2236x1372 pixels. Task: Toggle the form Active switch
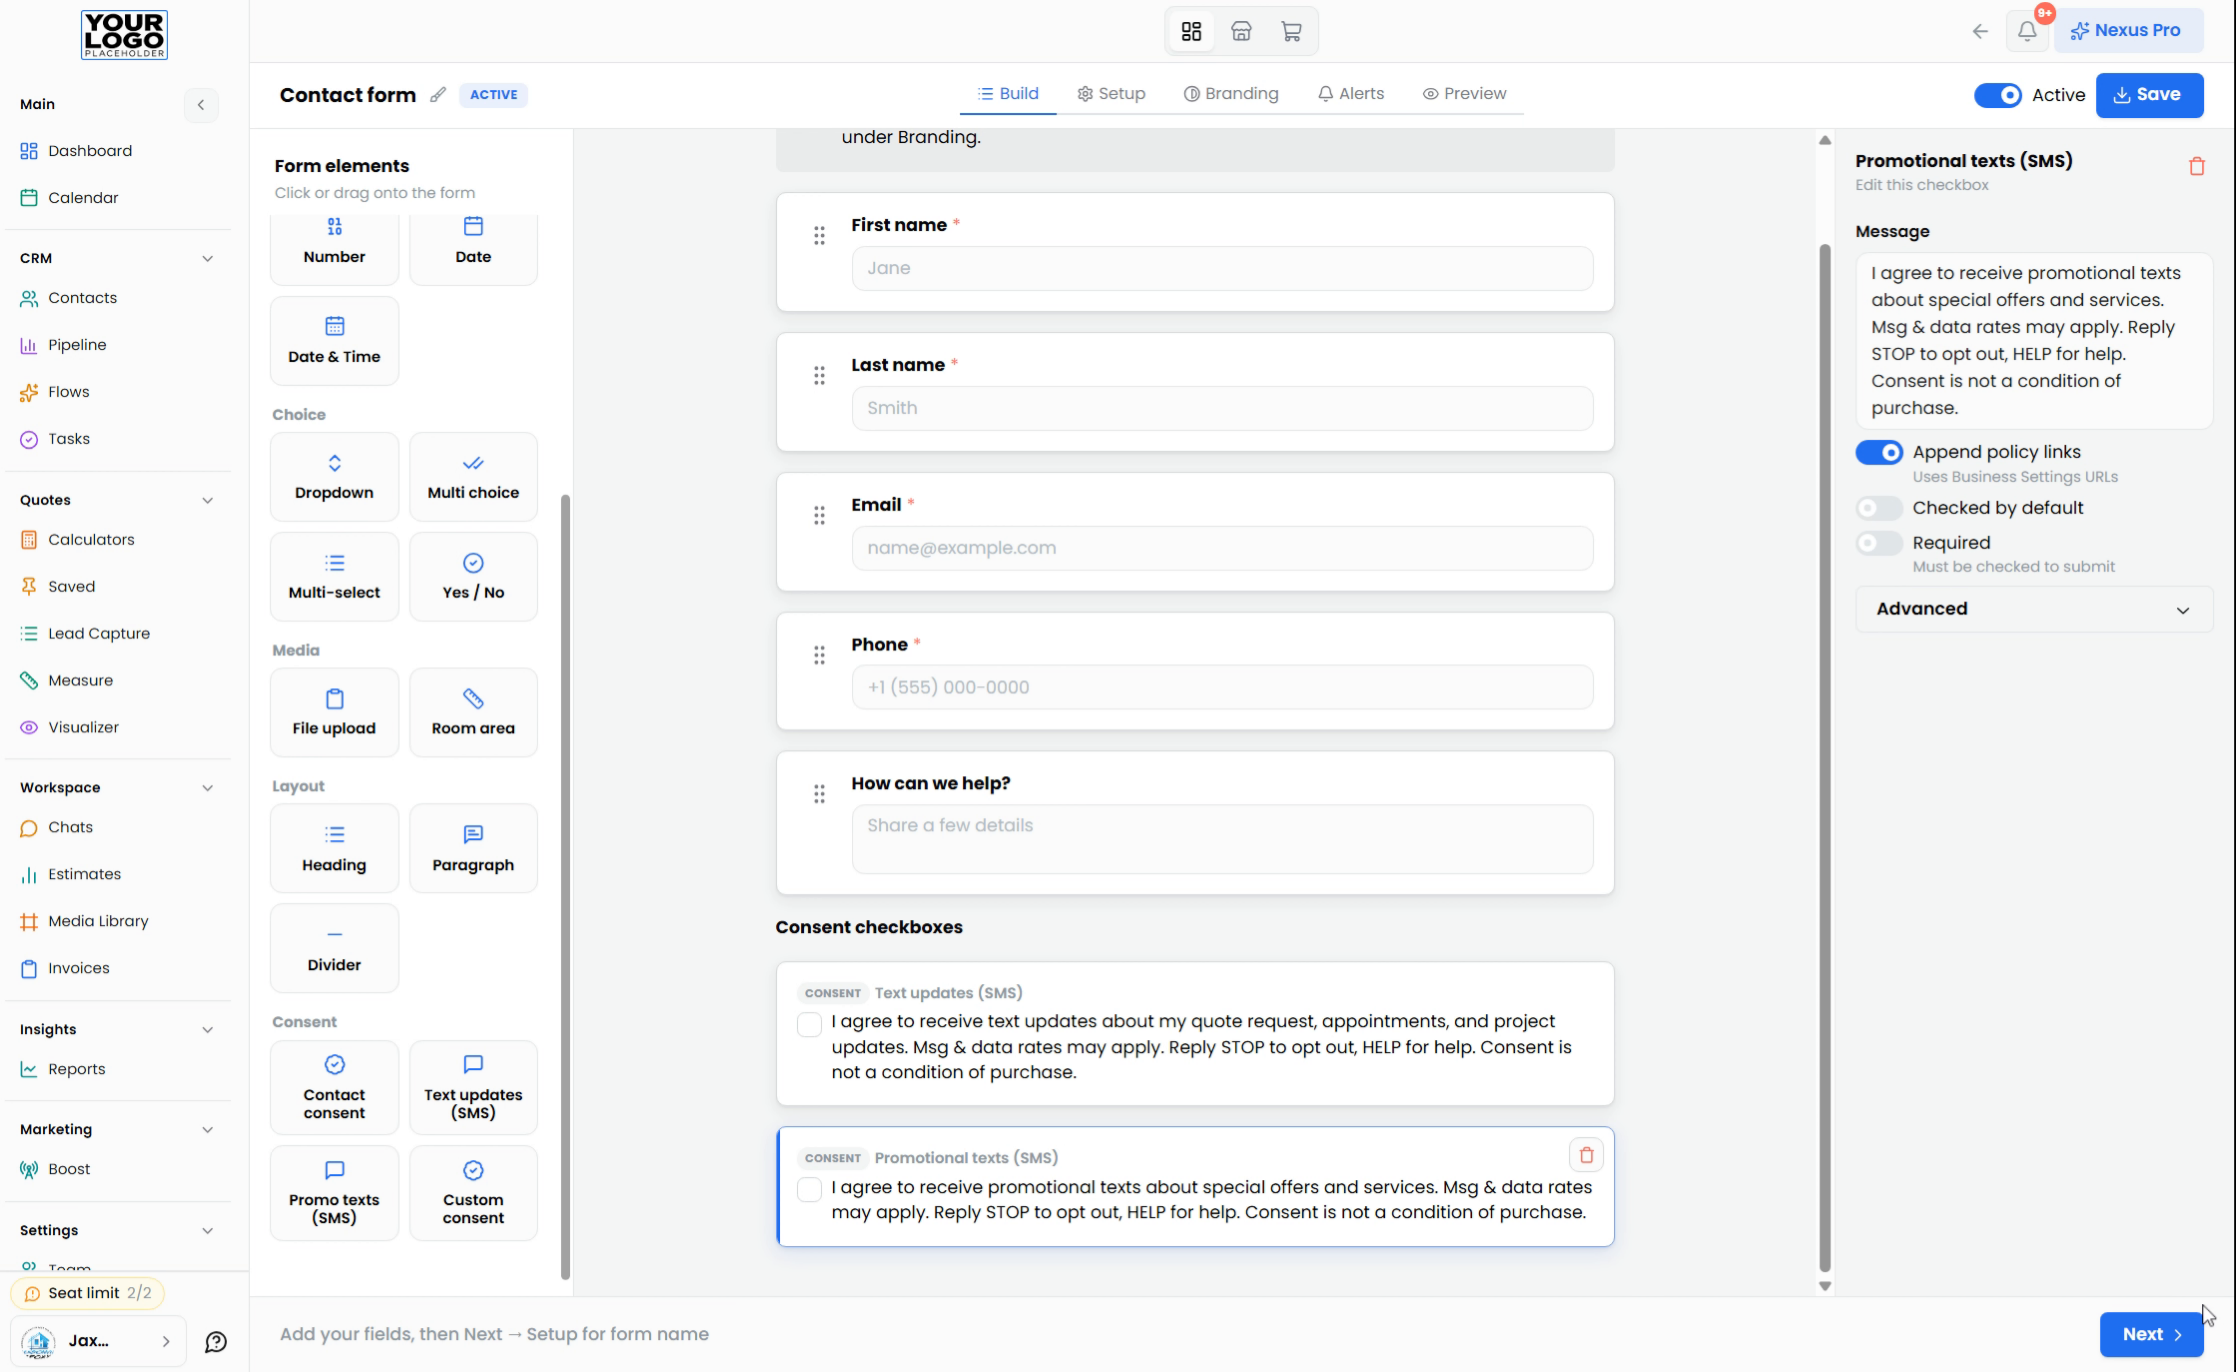[x=1997, y=95]
